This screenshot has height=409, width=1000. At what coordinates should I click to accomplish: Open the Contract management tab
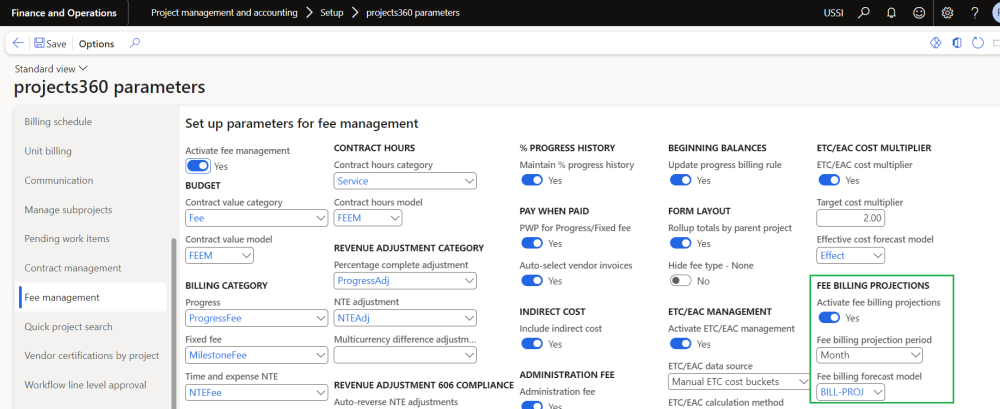pyautogui.click(x=72, y=268)
